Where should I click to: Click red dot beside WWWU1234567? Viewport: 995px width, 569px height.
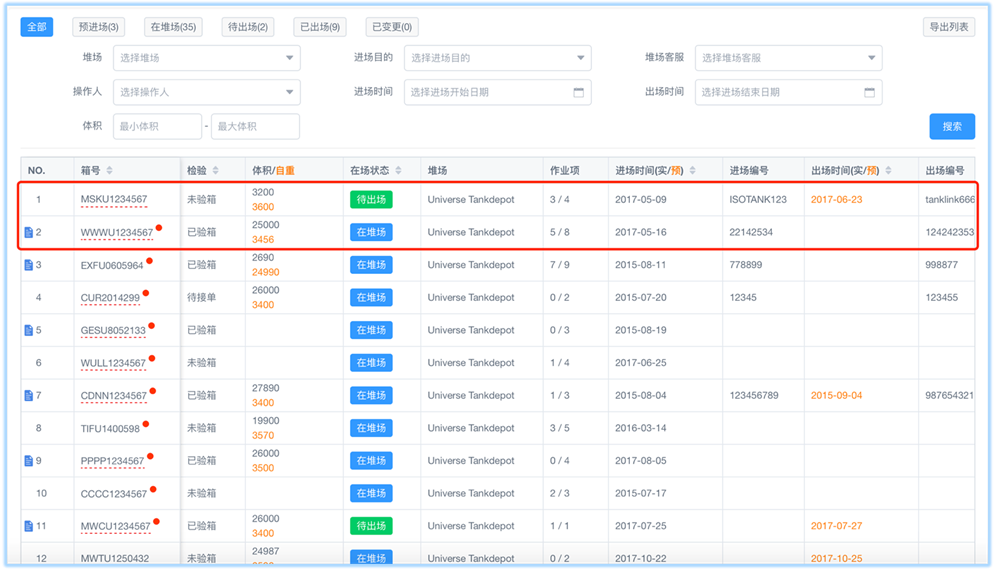click(x=159, y=228)
